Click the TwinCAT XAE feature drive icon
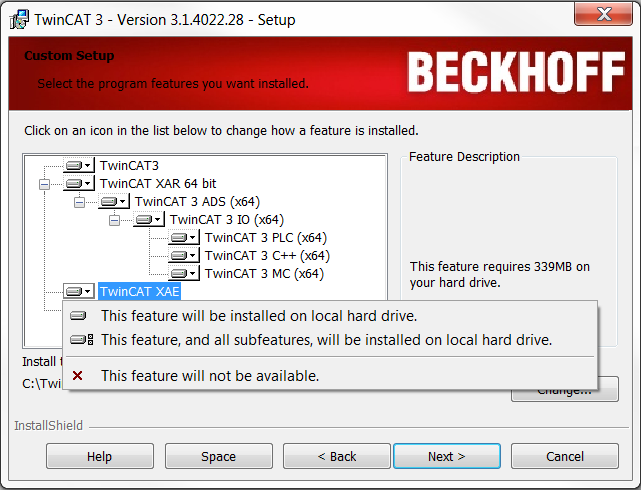Screen dimensions: 641x490 click(x=79, y=291)
